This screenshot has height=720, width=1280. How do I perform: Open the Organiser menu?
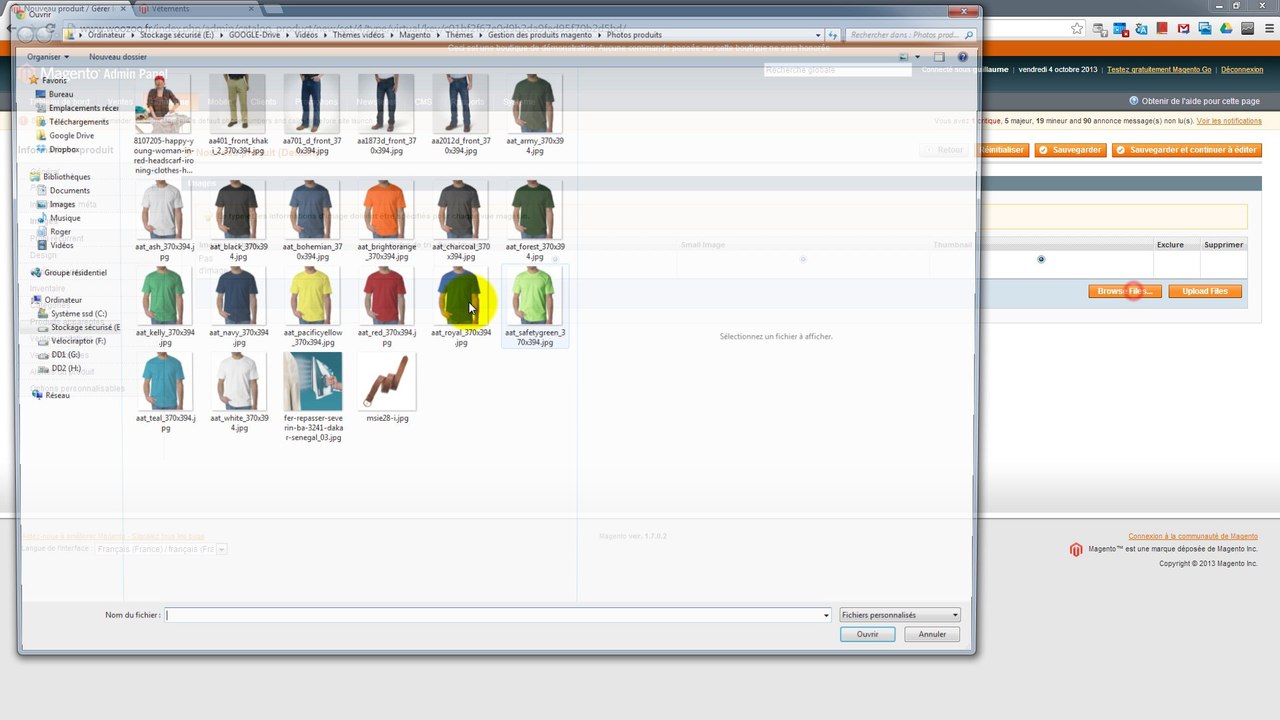(x=48, y=57)
